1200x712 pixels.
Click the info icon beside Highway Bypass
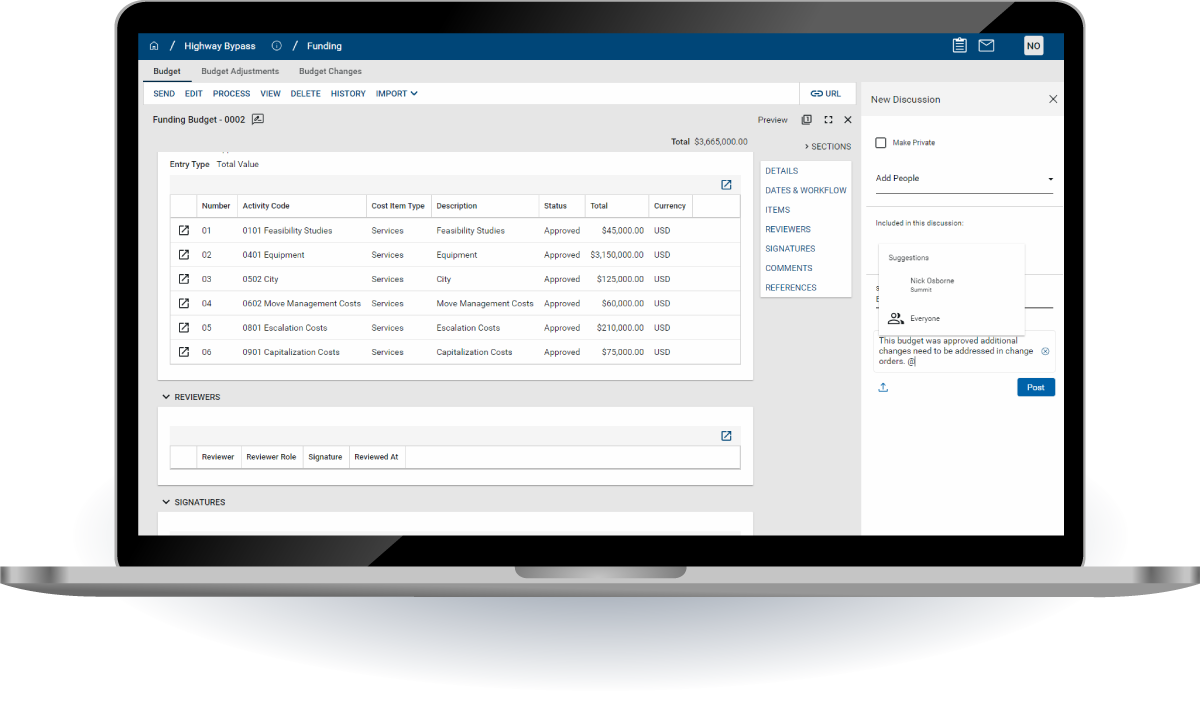tap(277, 46)
